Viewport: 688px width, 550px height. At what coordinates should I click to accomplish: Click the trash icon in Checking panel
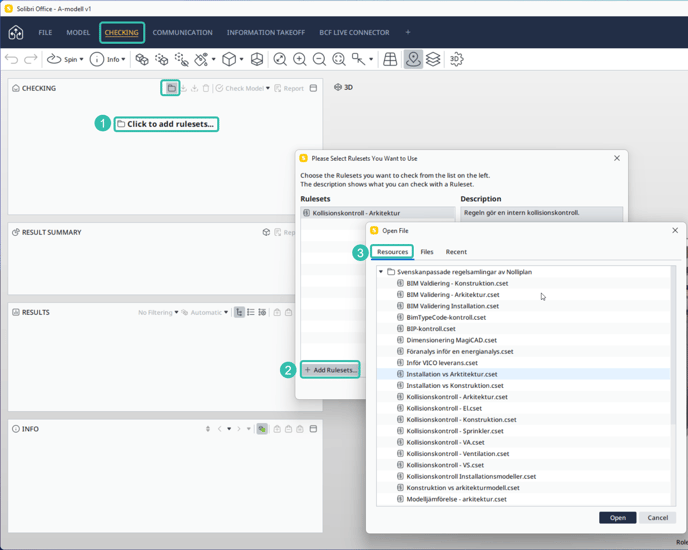click(x=206, y=88)
